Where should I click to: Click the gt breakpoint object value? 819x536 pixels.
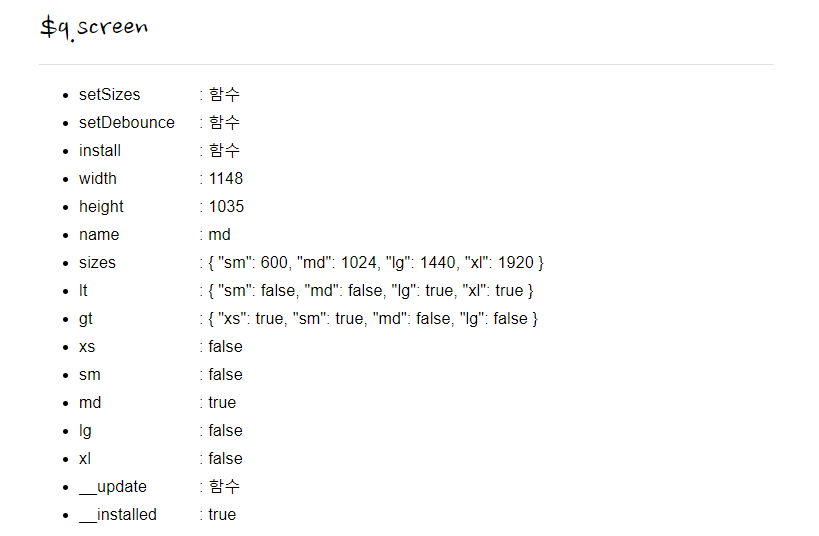[x=373, y=319]
